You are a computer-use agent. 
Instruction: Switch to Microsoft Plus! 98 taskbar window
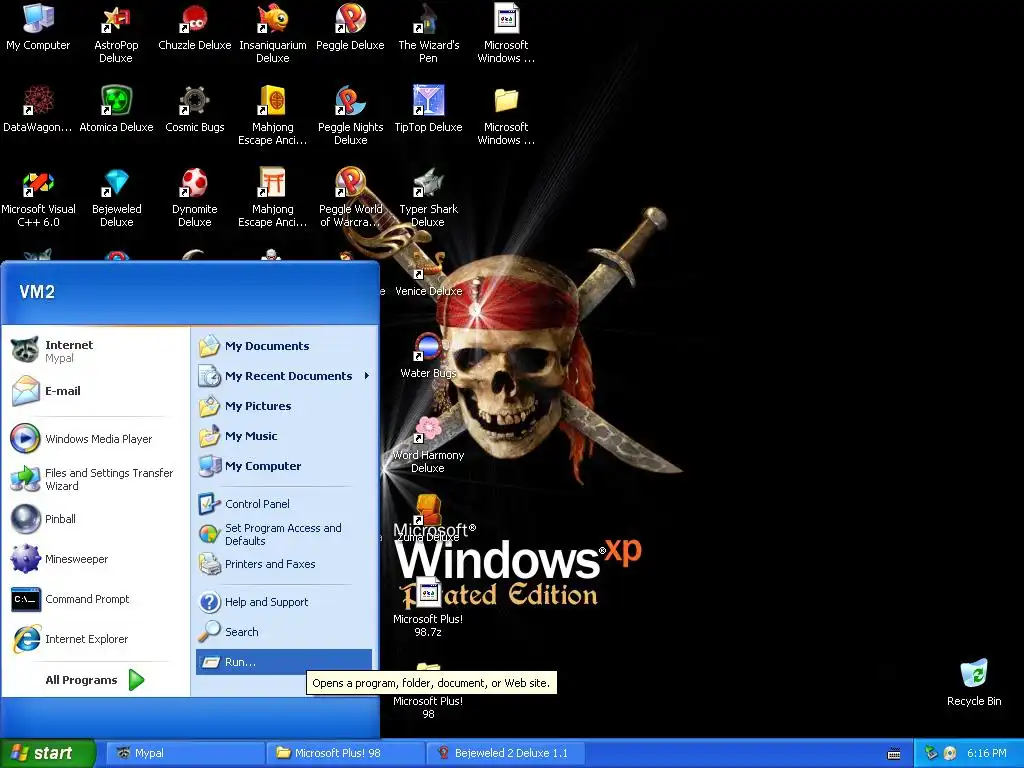[x=345, y=753]
